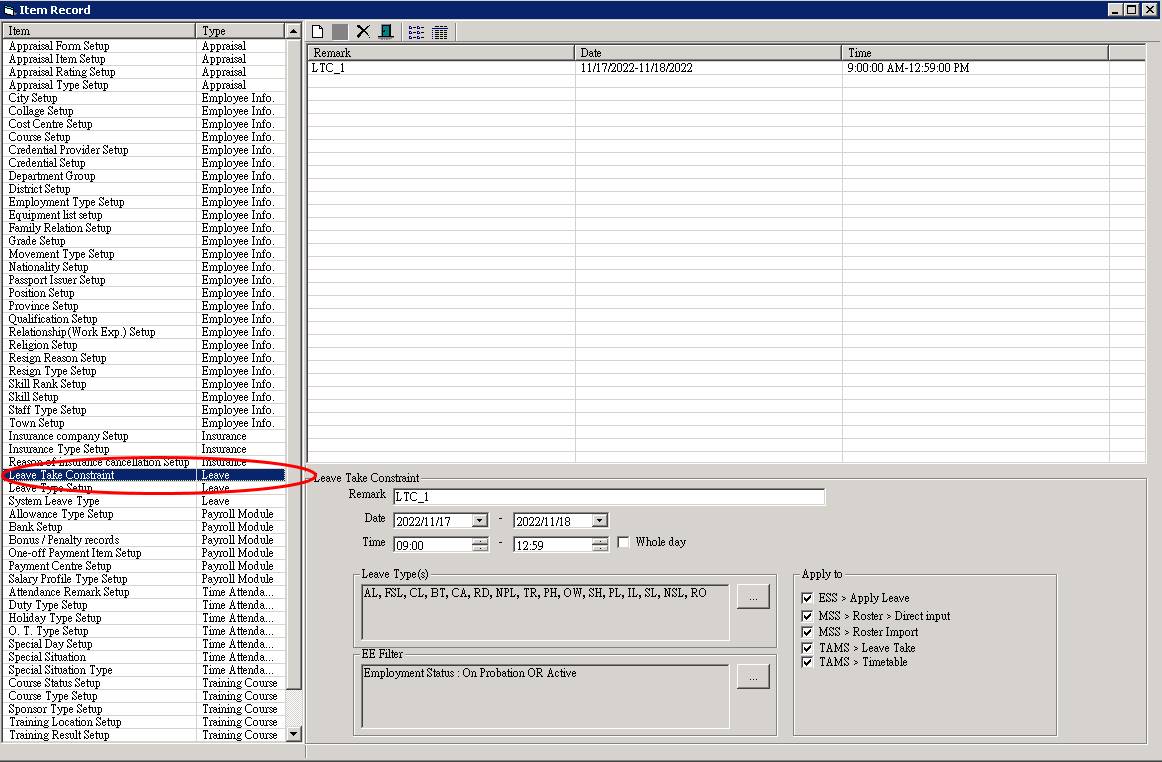Disable TAMS > Timetable option
Viewport: 1162px width, 762px height.
pyautogui.click(x=806, y=661)
